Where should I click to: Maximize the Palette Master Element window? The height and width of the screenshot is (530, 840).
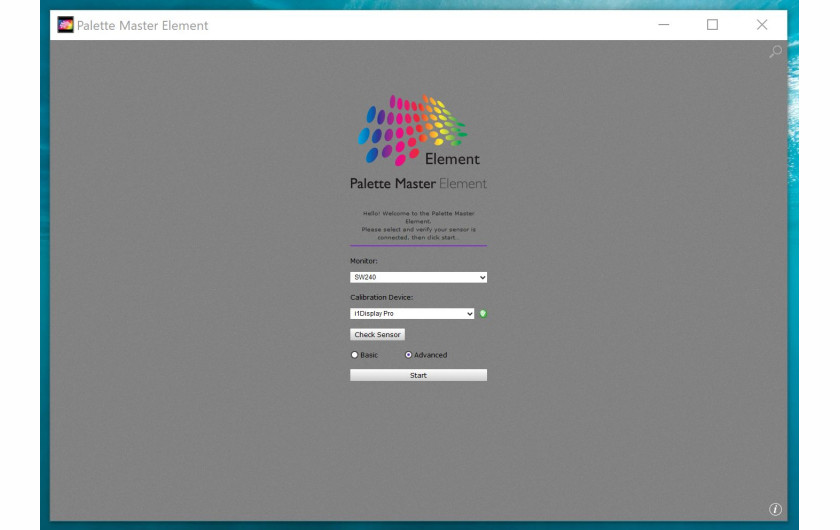click(712, 25)
